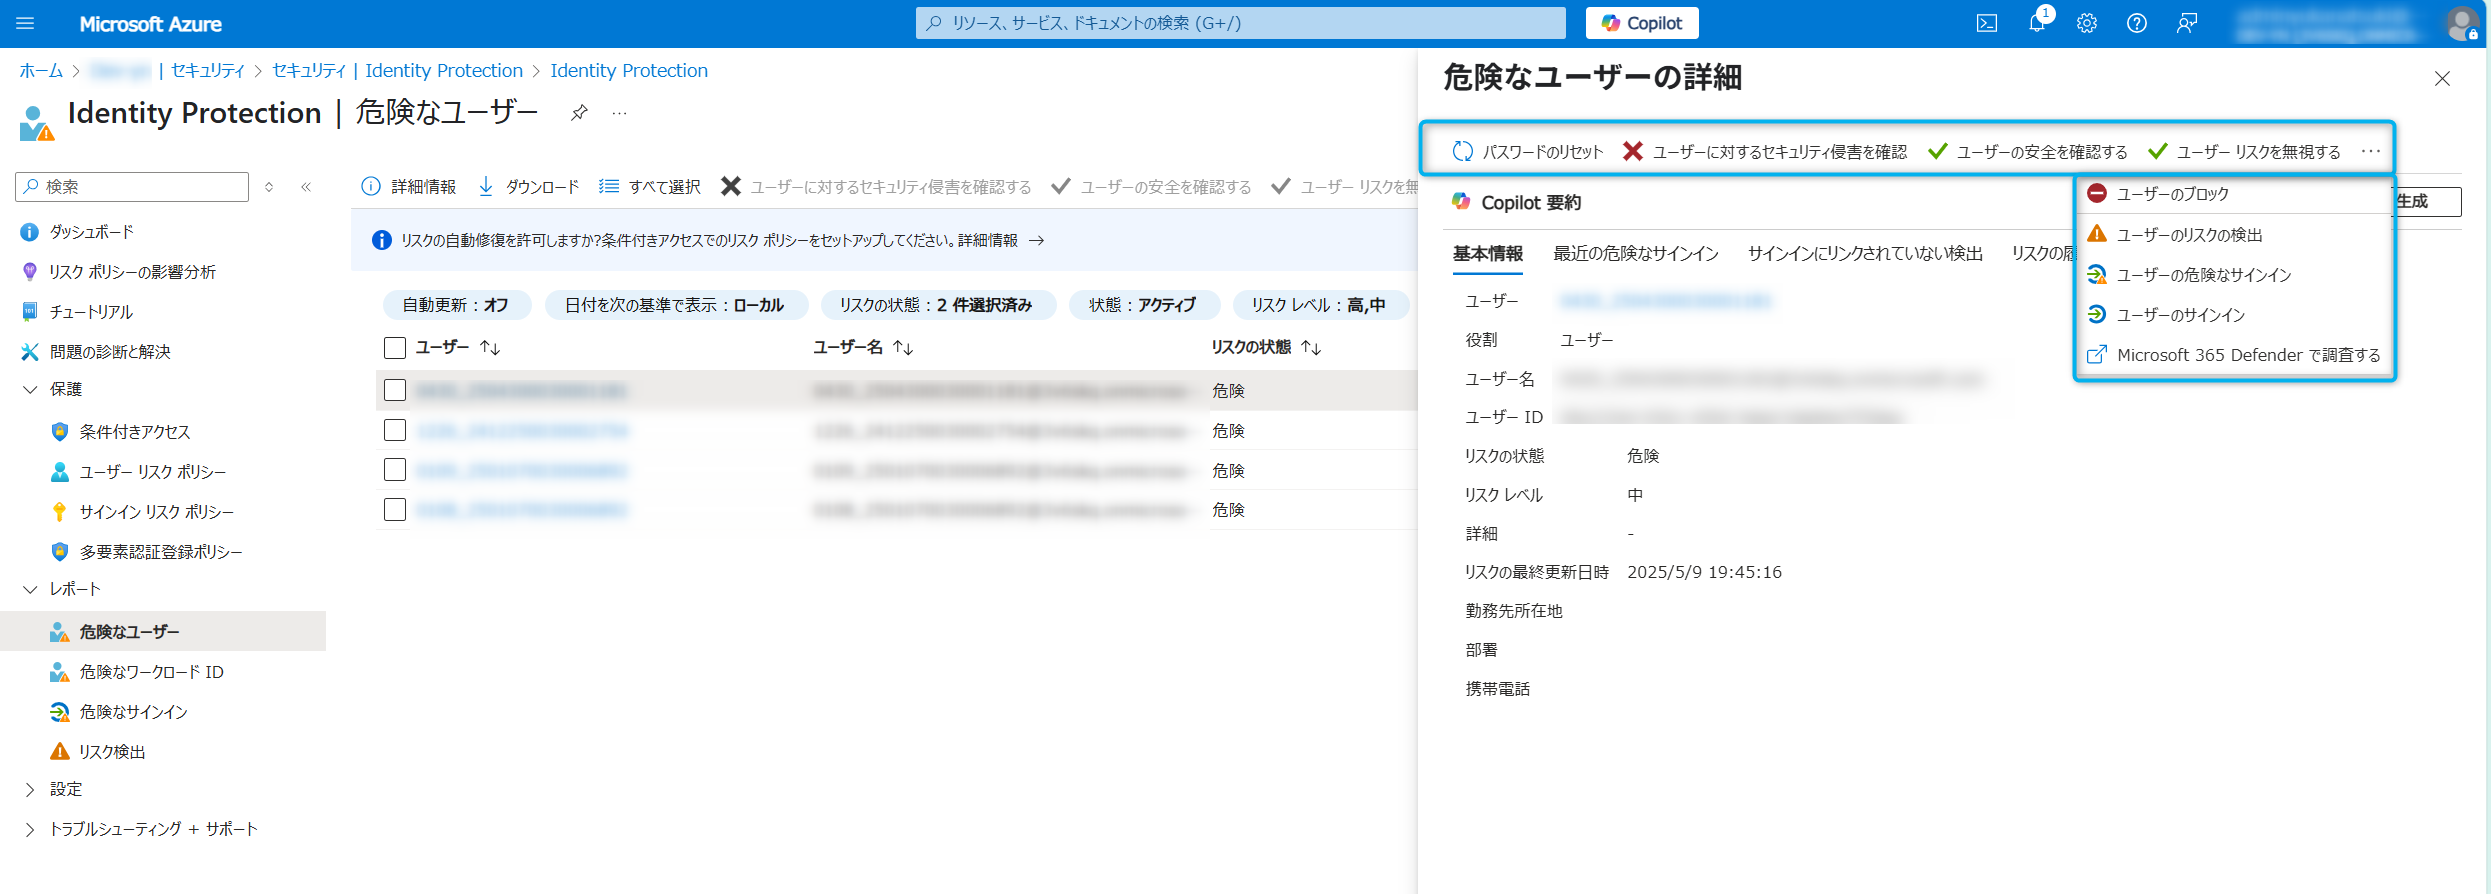Click the 詳細情報 arrow link in info banner
The image size is (2491, 894).
click(x=1001, y=241)
